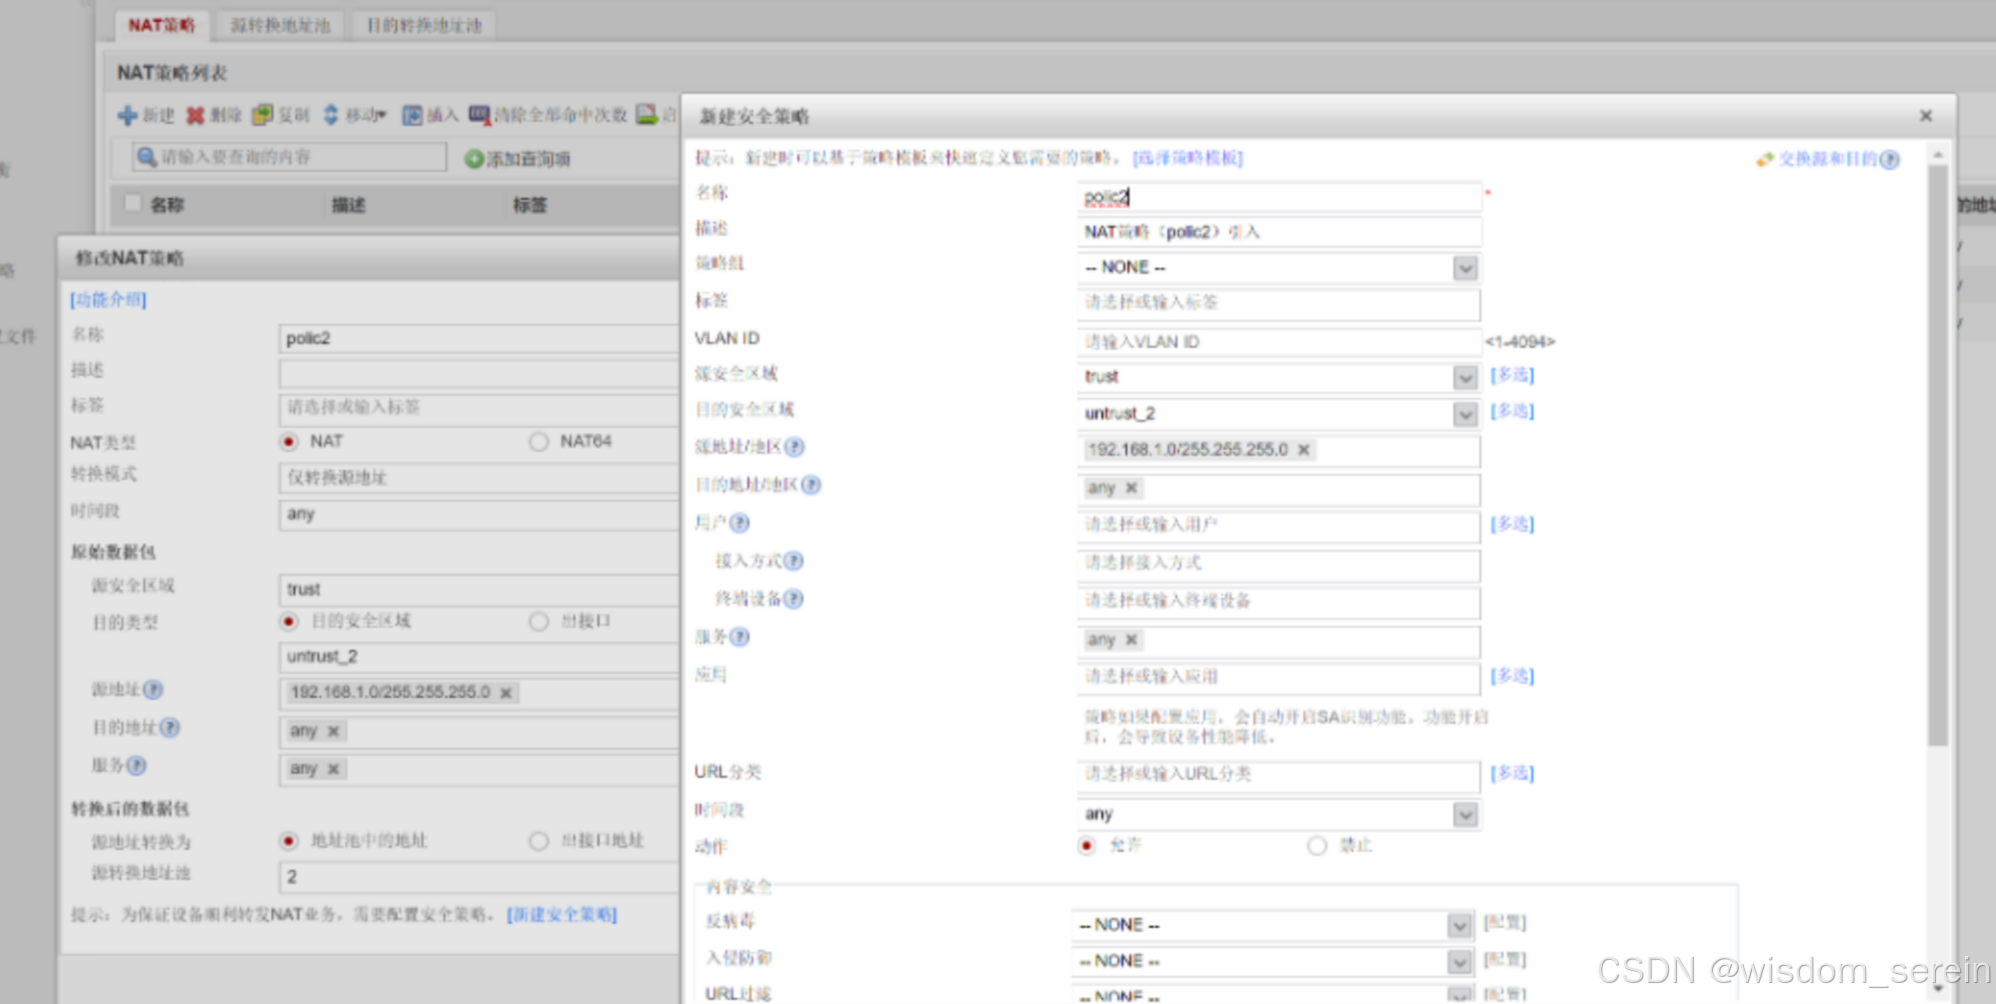Click the clear all hit counts icon
The image size is (1996, 1004).
tap(479, 114)
